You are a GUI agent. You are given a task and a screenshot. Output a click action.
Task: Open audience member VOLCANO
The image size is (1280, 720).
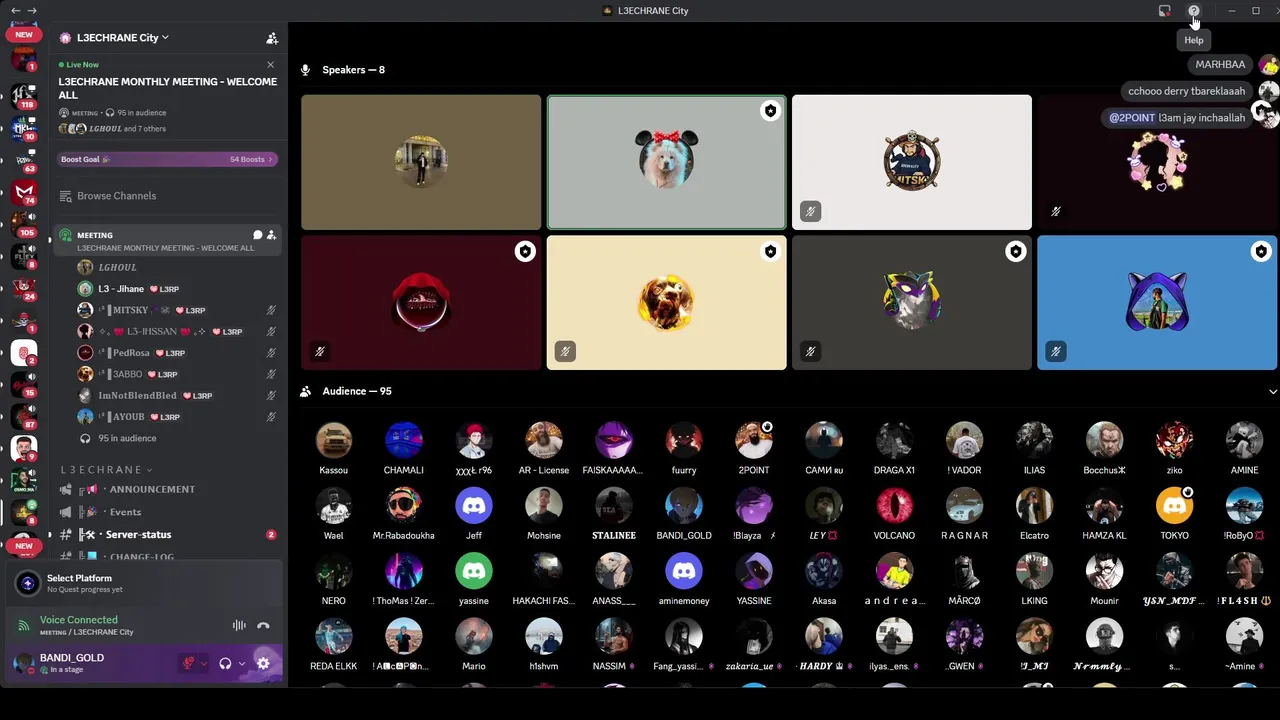(x=894, y=514)
